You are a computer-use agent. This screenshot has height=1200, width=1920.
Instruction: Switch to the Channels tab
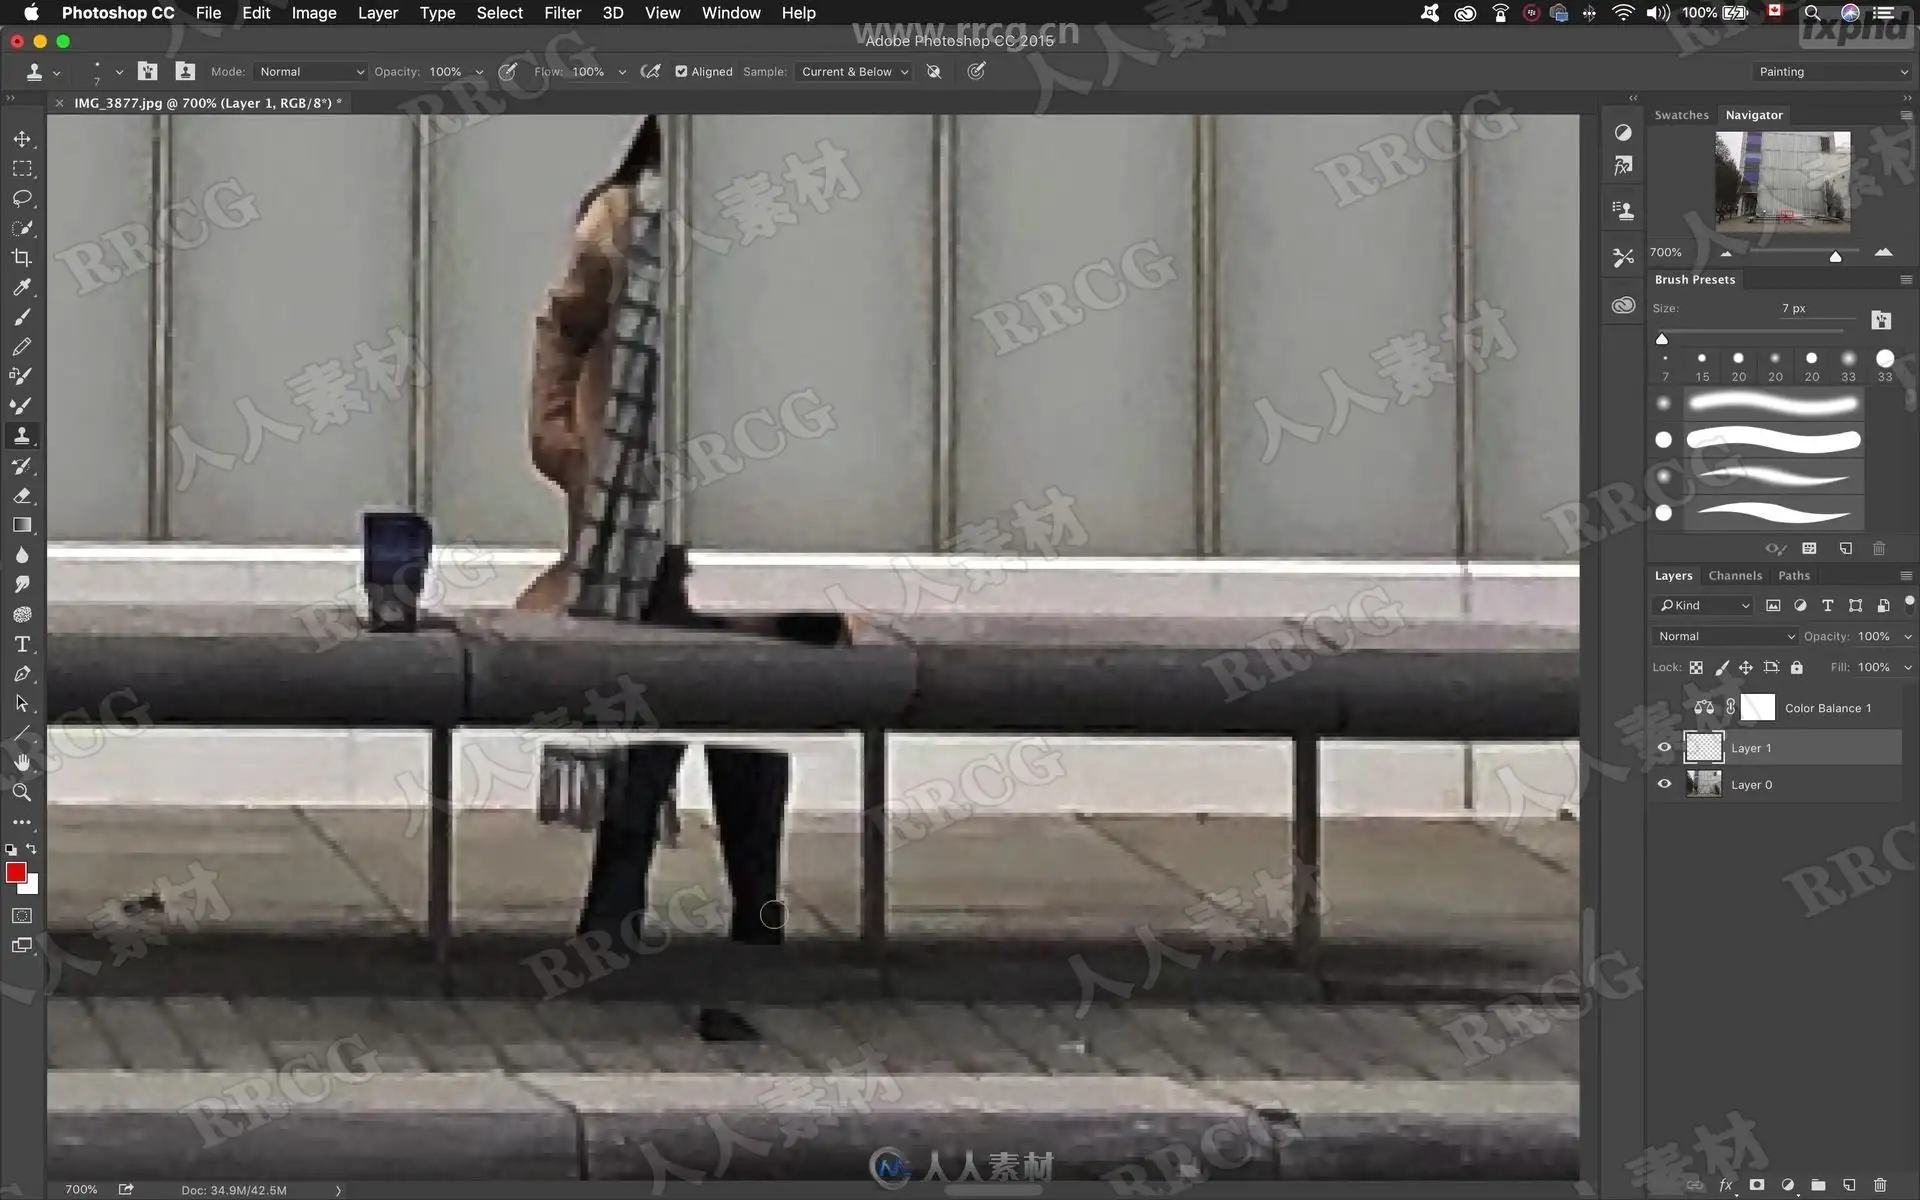click(x=1735, y=576)
